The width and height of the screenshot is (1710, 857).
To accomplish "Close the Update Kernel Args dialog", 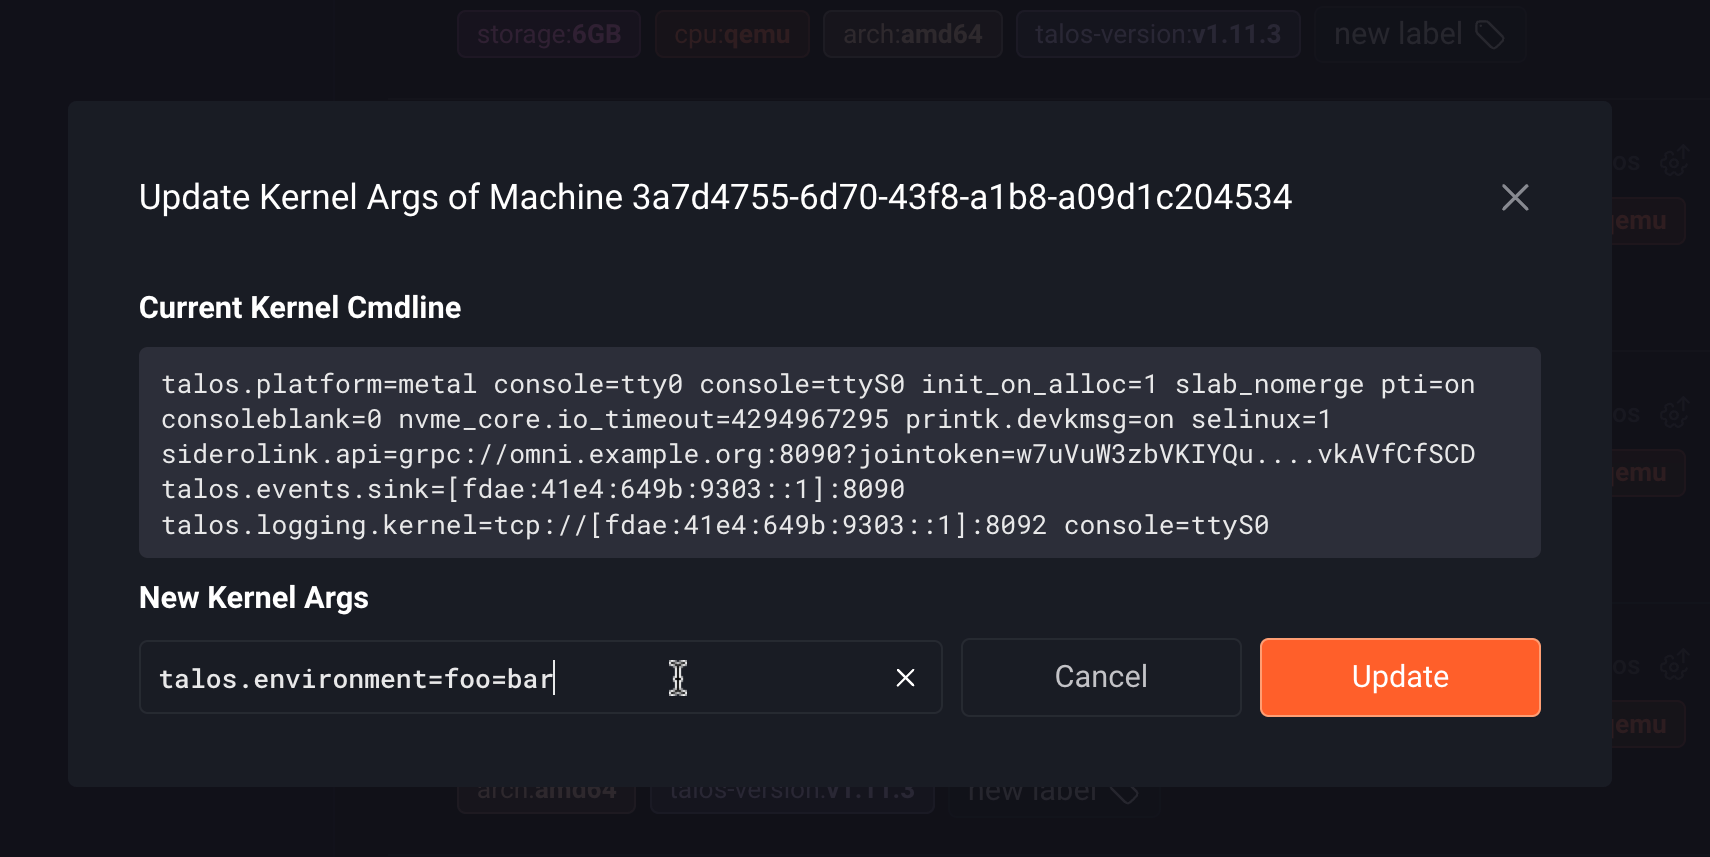I will tap(1515, 197).
